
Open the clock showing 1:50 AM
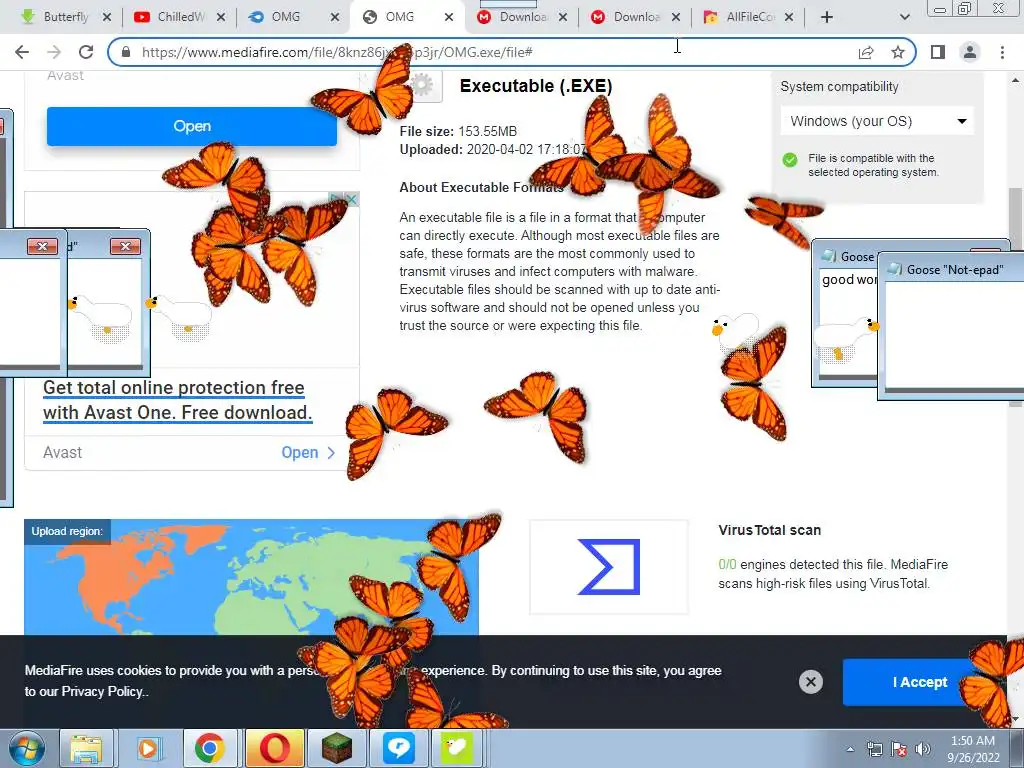coord(973,749)
